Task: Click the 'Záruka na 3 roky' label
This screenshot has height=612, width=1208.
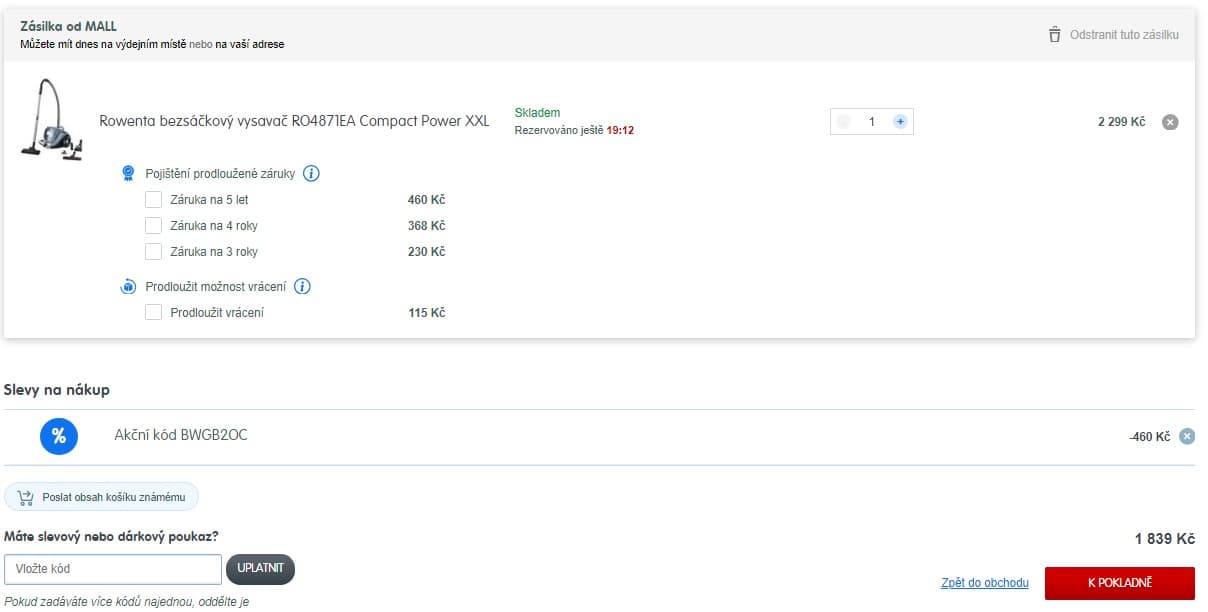Action: click(x=214, y=252)
